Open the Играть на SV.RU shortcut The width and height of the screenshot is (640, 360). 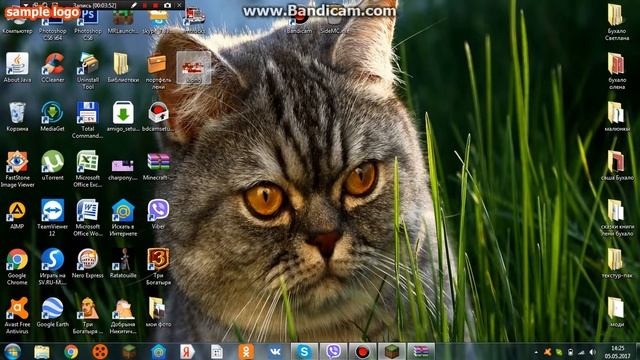(x=53, y=267)
